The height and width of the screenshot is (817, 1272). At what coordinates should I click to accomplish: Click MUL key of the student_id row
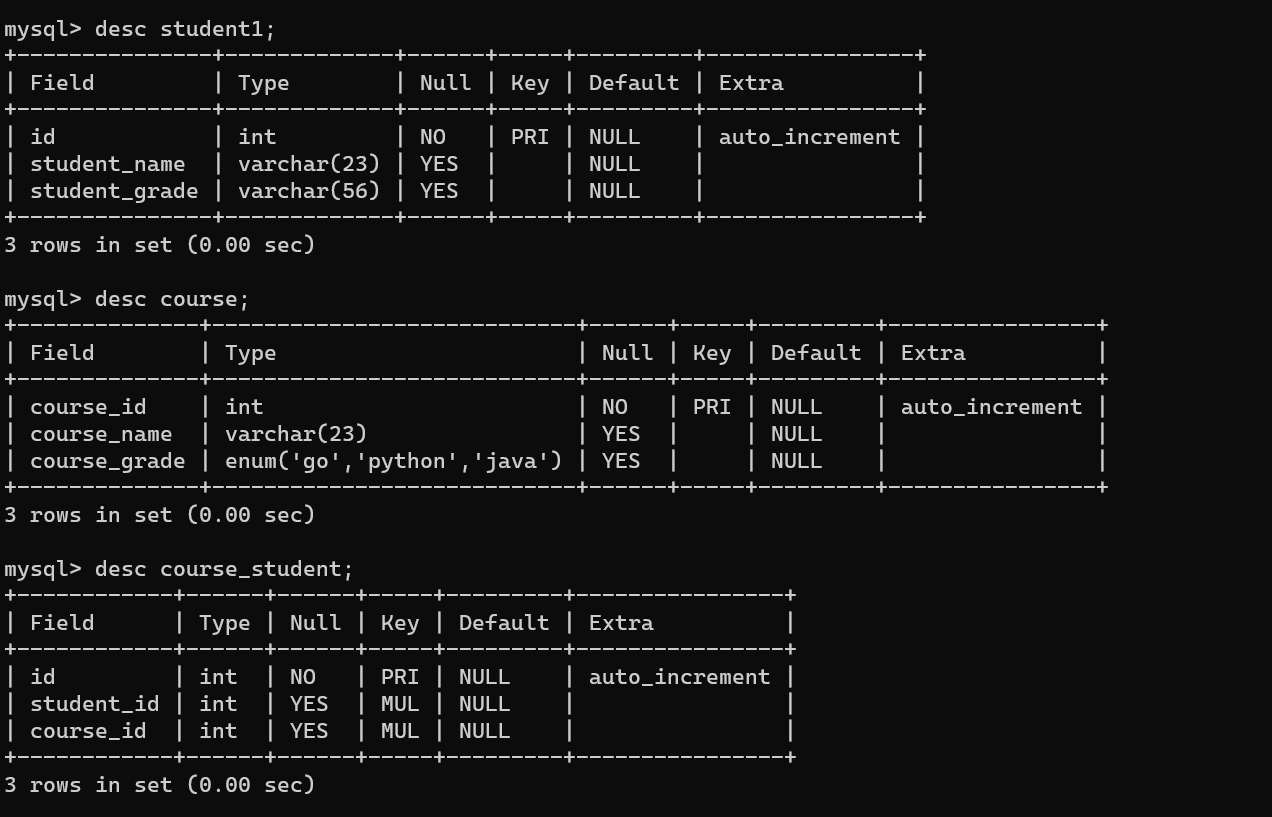click(400, 704)
